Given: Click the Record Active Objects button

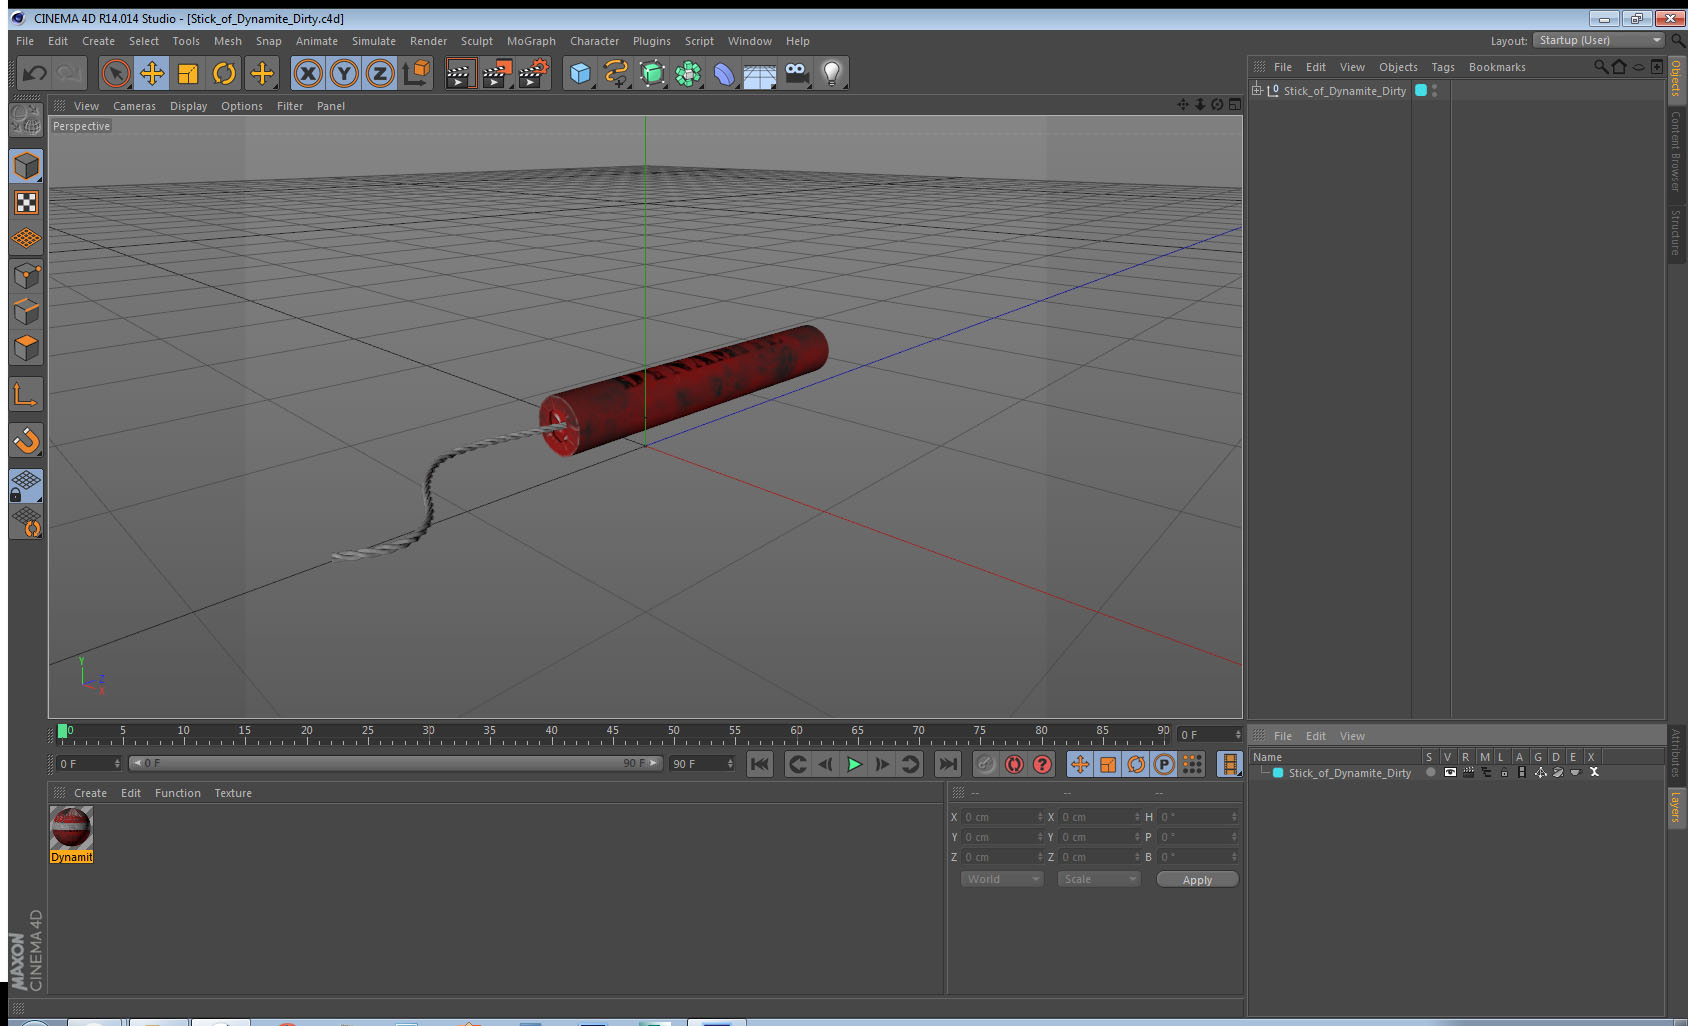Looking at the screenshot, I should click(x=986, y=764).
